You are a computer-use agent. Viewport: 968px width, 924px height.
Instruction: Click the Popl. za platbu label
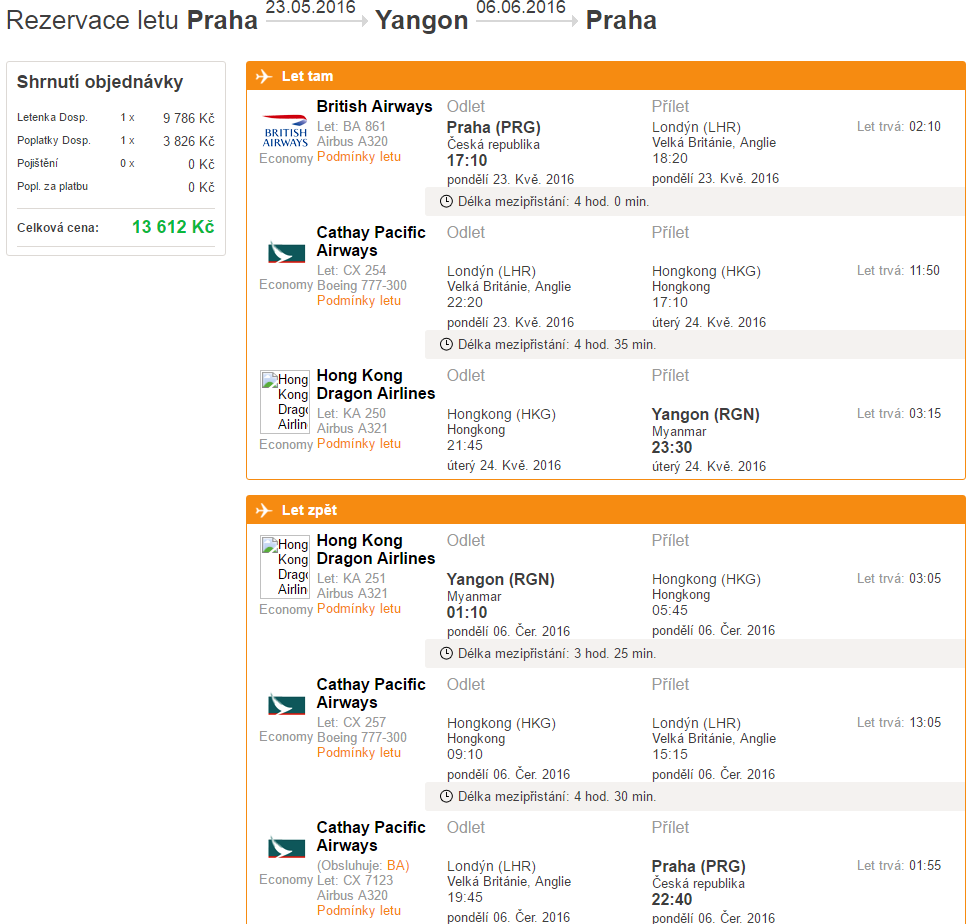(52, 186)
